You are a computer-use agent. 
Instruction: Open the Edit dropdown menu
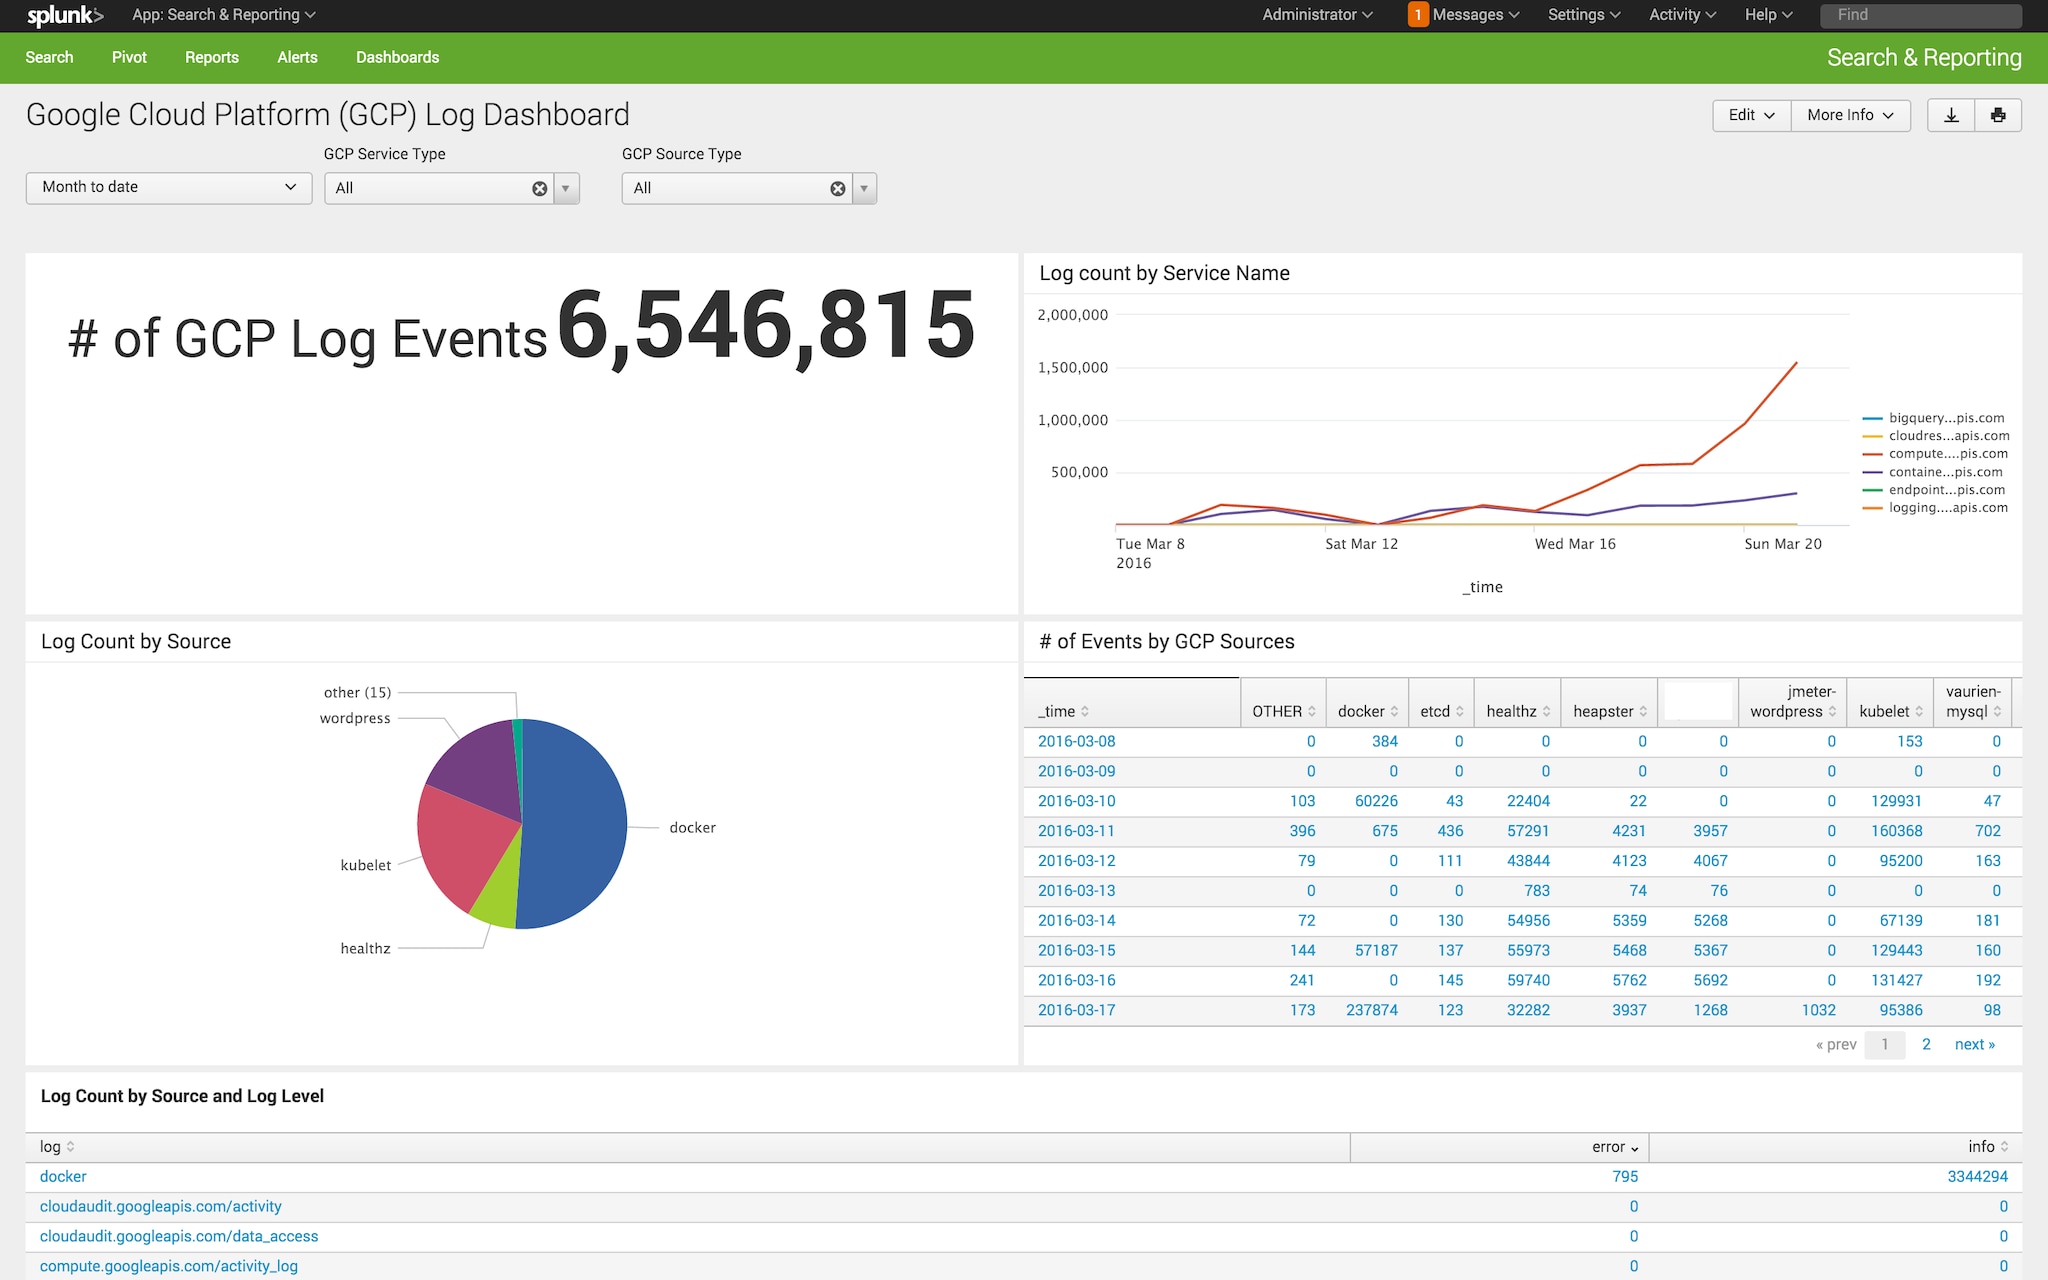click(1751, 115)
